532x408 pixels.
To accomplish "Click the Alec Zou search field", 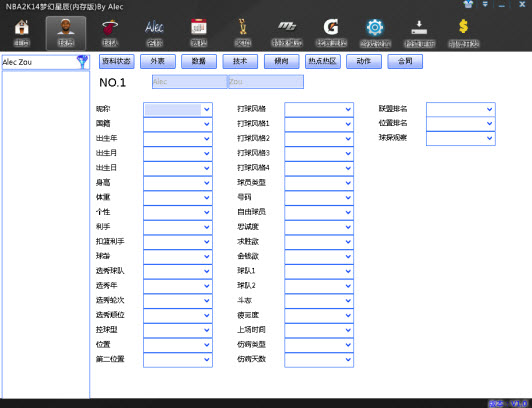I will coord(40,62).
